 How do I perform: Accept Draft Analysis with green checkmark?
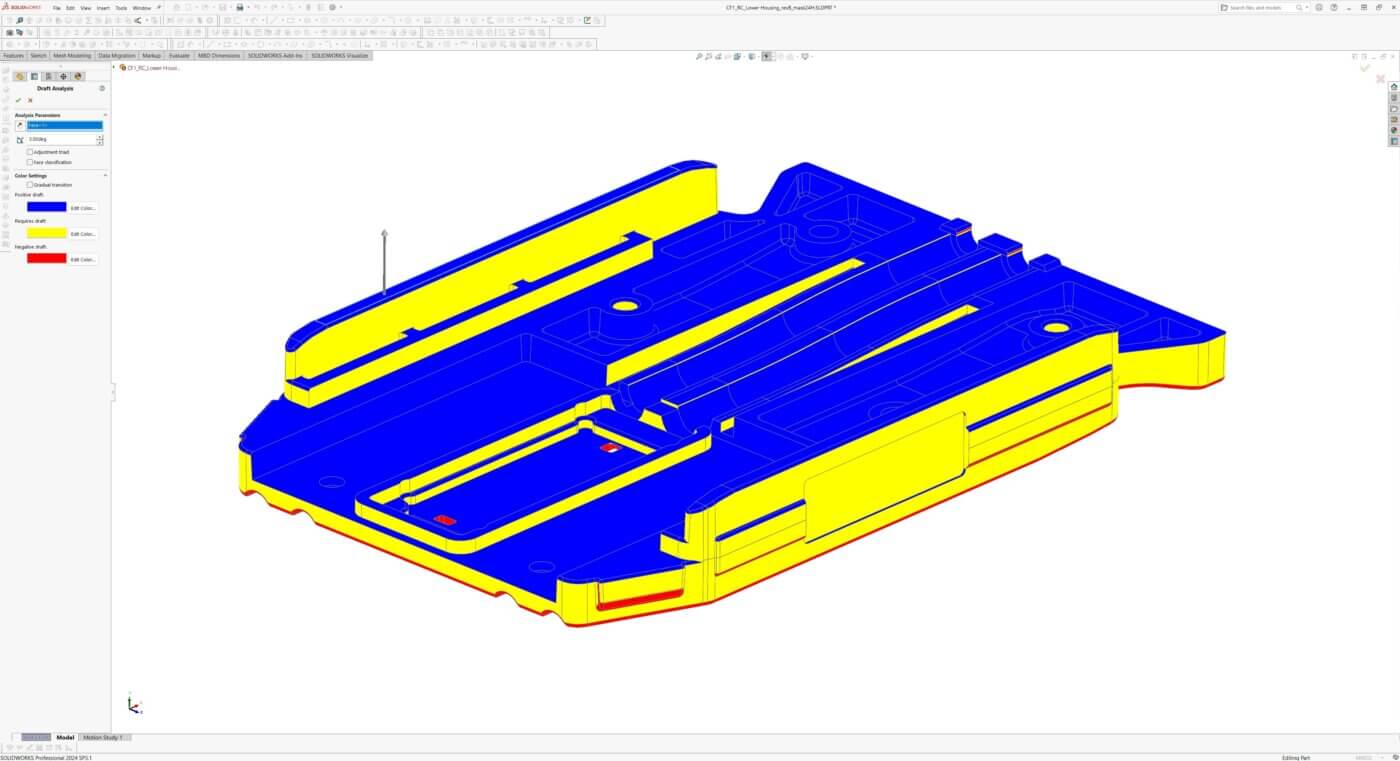tap(18, 100)
